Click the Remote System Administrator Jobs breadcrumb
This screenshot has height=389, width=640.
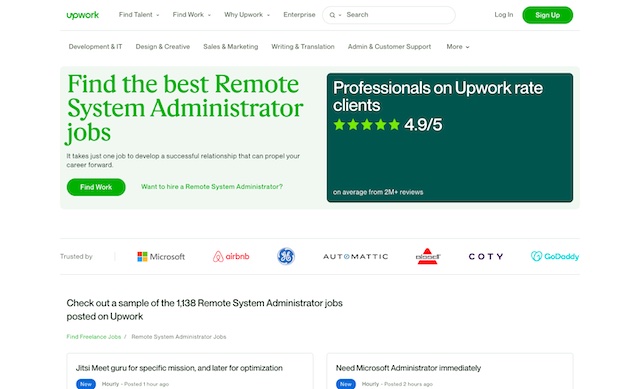point(179,337)
